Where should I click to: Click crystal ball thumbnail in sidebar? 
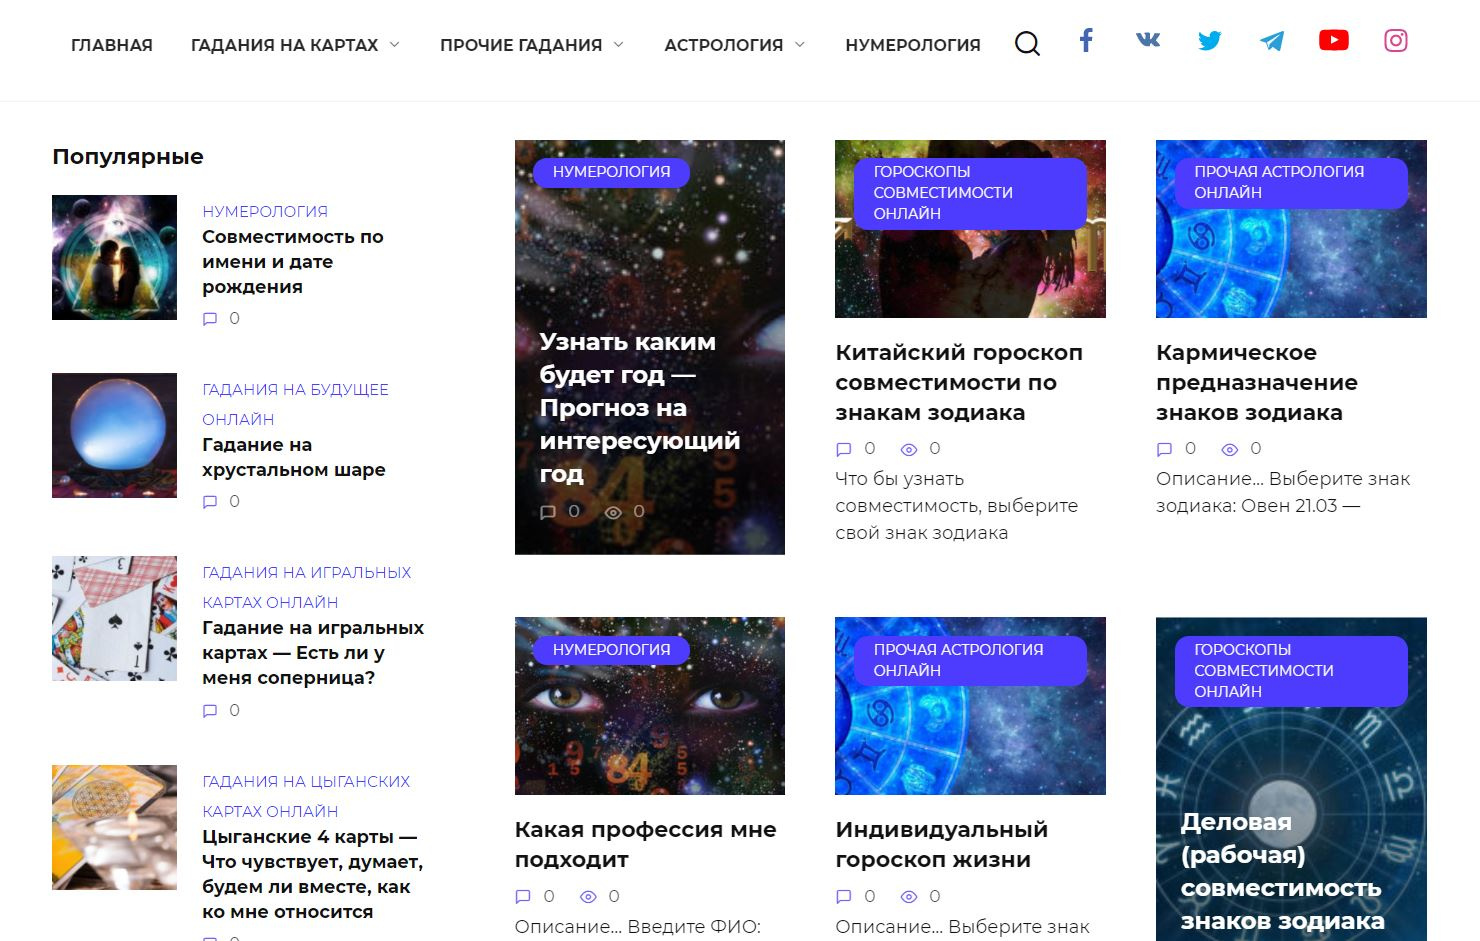tap(114, 435)
